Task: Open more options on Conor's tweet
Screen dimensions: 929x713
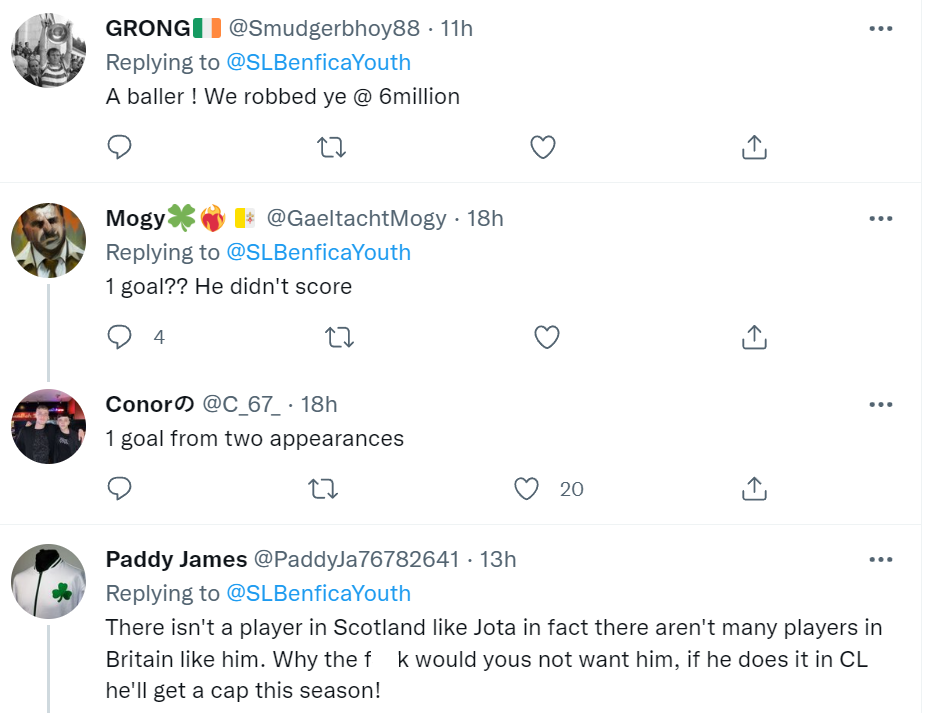Action: point(881,405)
